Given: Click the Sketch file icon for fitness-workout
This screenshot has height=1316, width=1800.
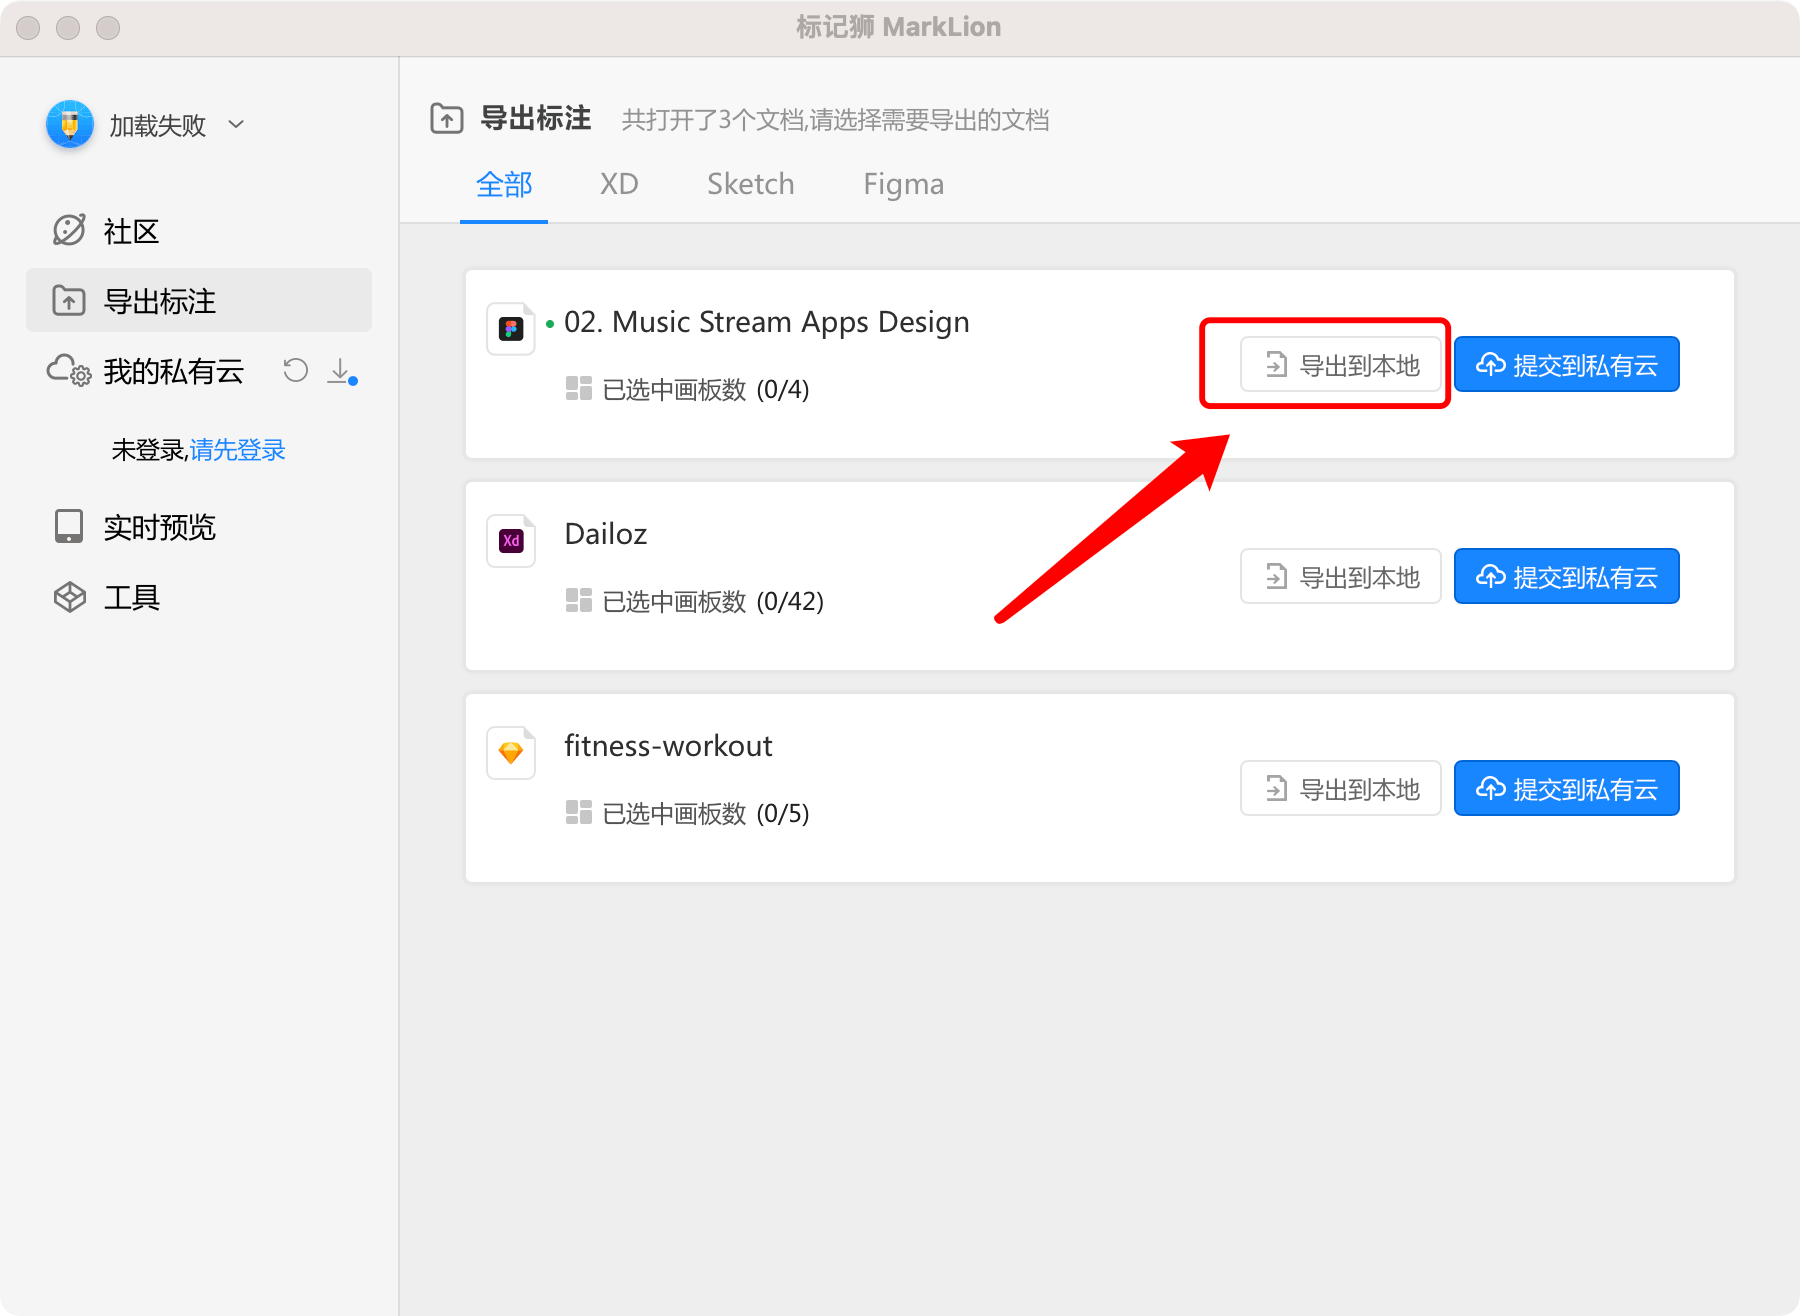Looking at the screenshot, I should click(511, 753).
